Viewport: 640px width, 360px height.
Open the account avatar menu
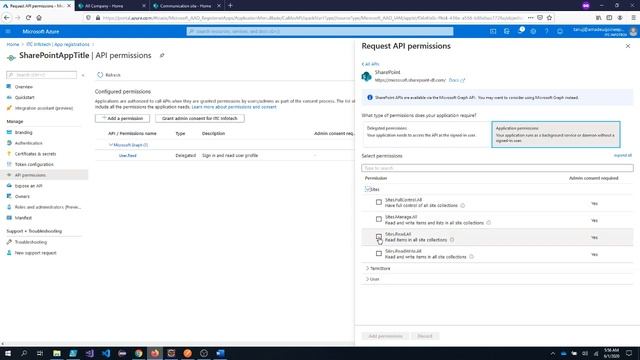coord(633,31)
